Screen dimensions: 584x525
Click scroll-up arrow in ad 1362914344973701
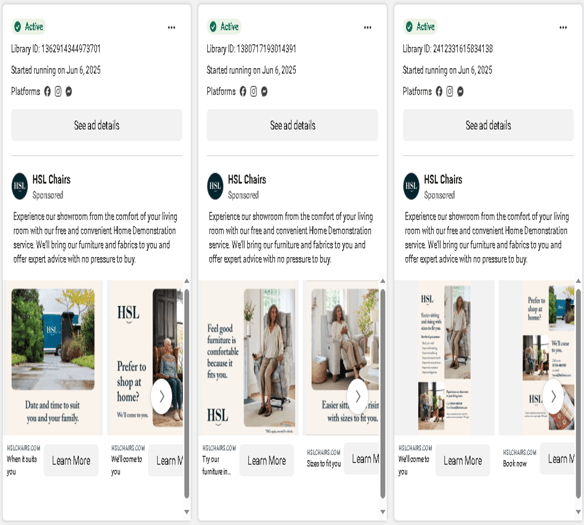[x=187, y=281]
